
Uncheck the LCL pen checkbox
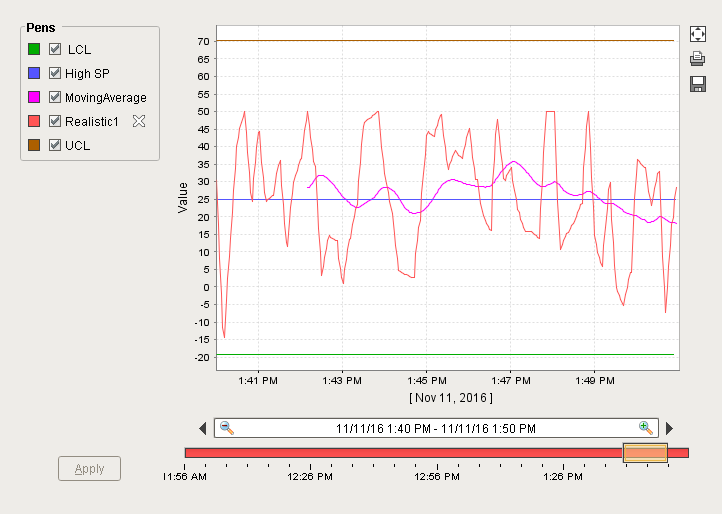pos(55,49)
